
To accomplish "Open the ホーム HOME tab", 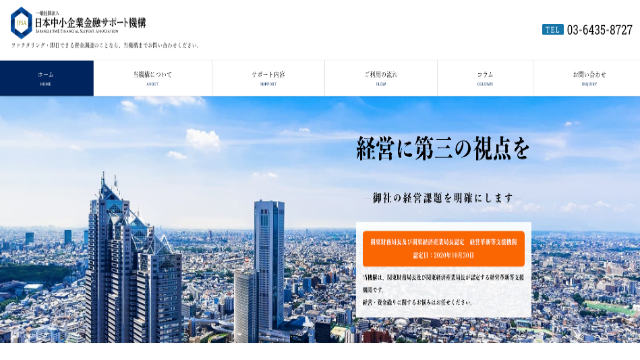I will tap(47, 78).
